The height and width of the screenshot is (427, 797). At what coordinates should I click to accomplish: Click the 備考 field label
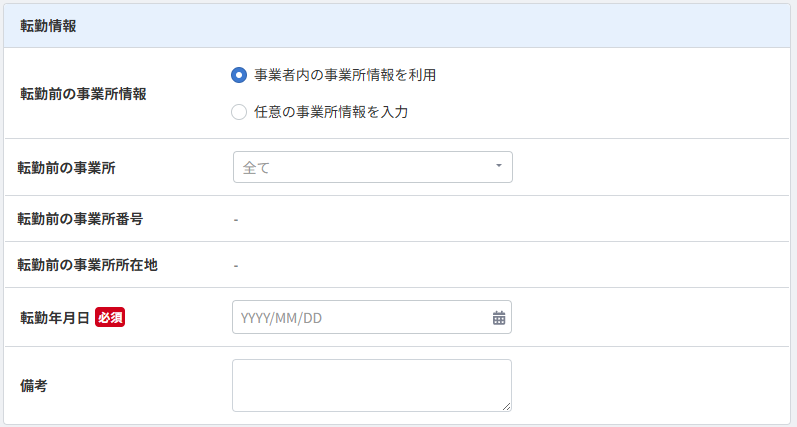point(34,385)
